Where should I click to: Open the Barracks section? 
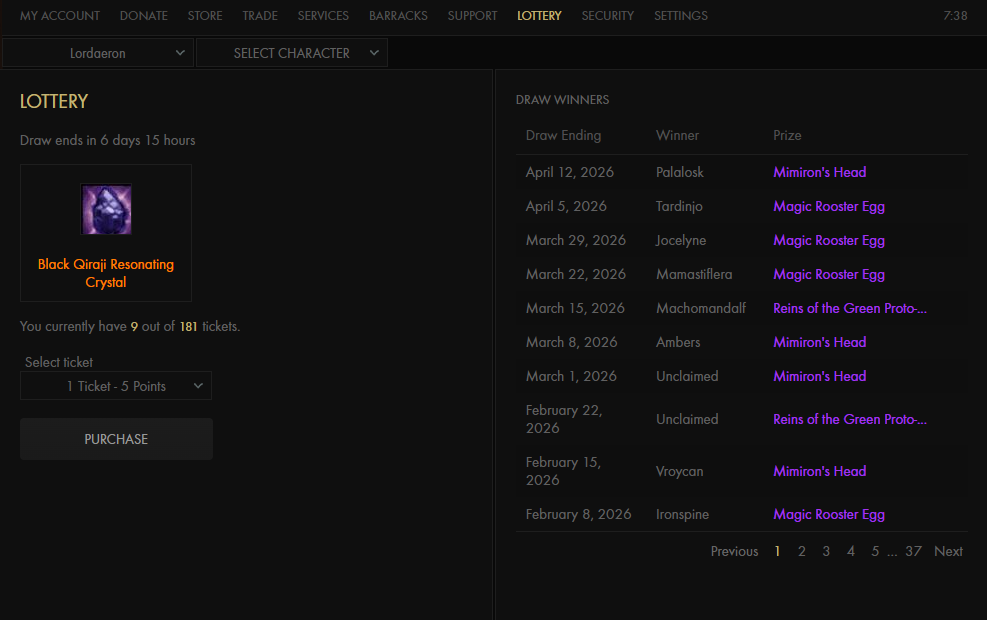pyautogui.click(x=398, y=16)
